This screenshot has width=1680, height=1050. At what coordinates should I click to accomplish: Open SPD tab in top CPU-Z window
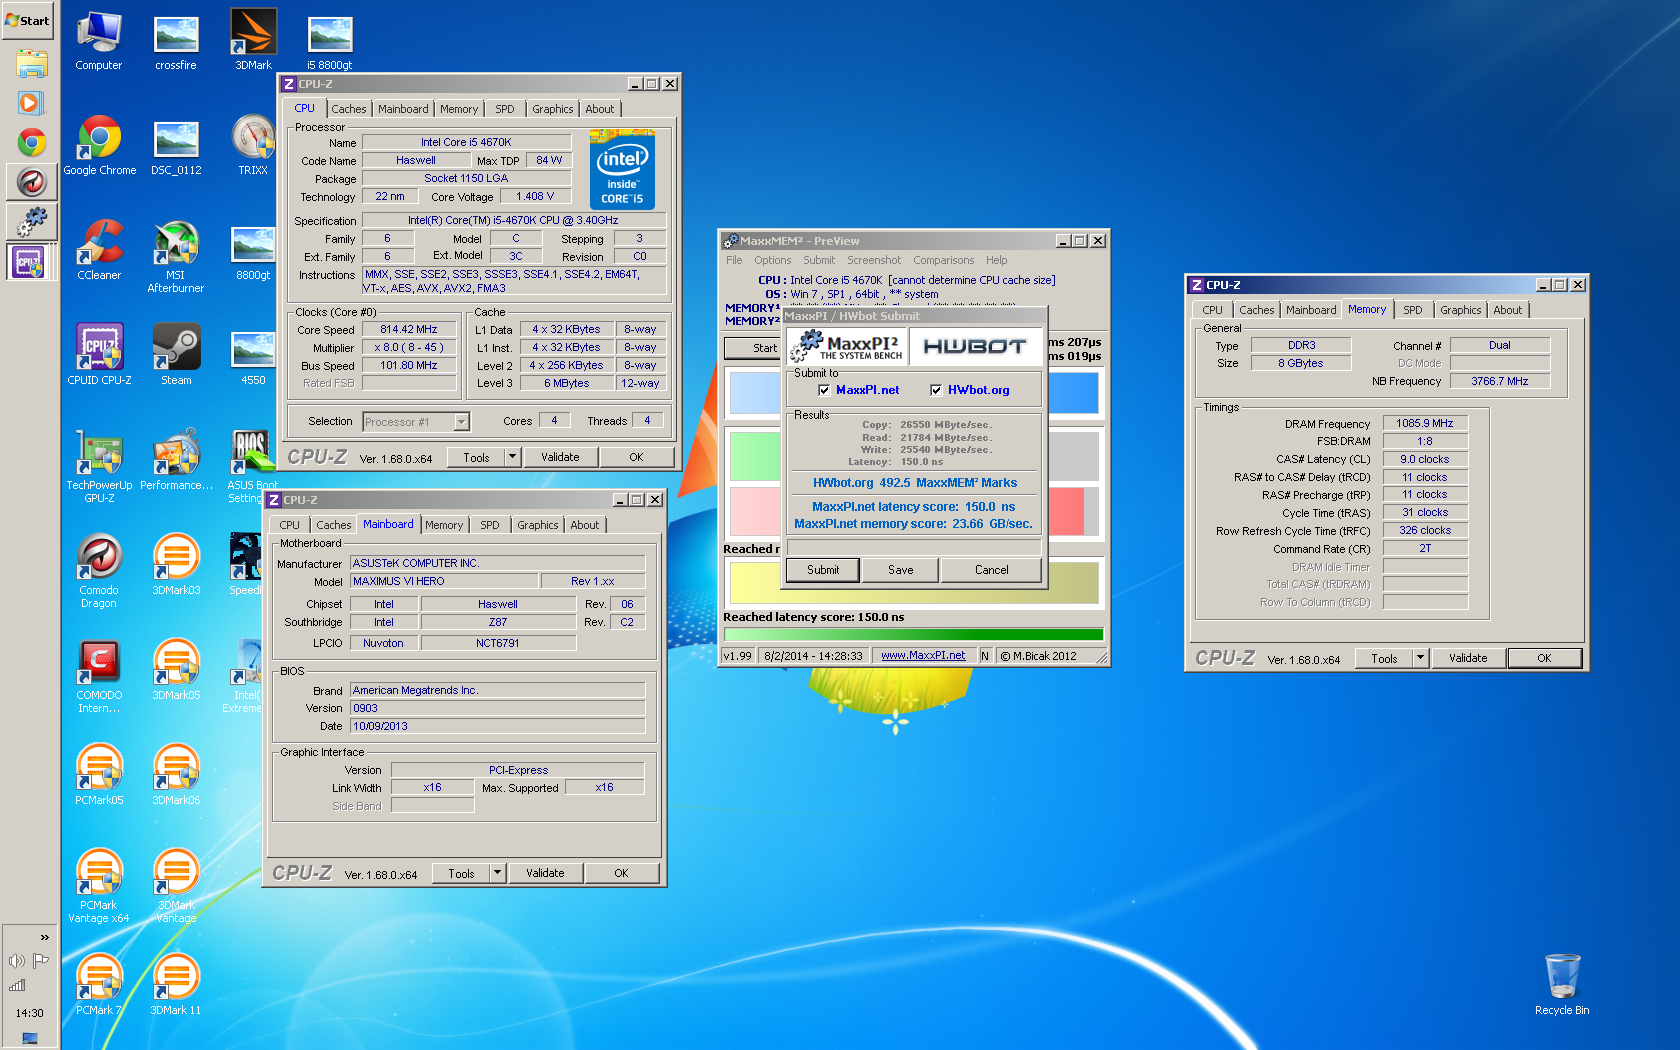click(505, 109)
